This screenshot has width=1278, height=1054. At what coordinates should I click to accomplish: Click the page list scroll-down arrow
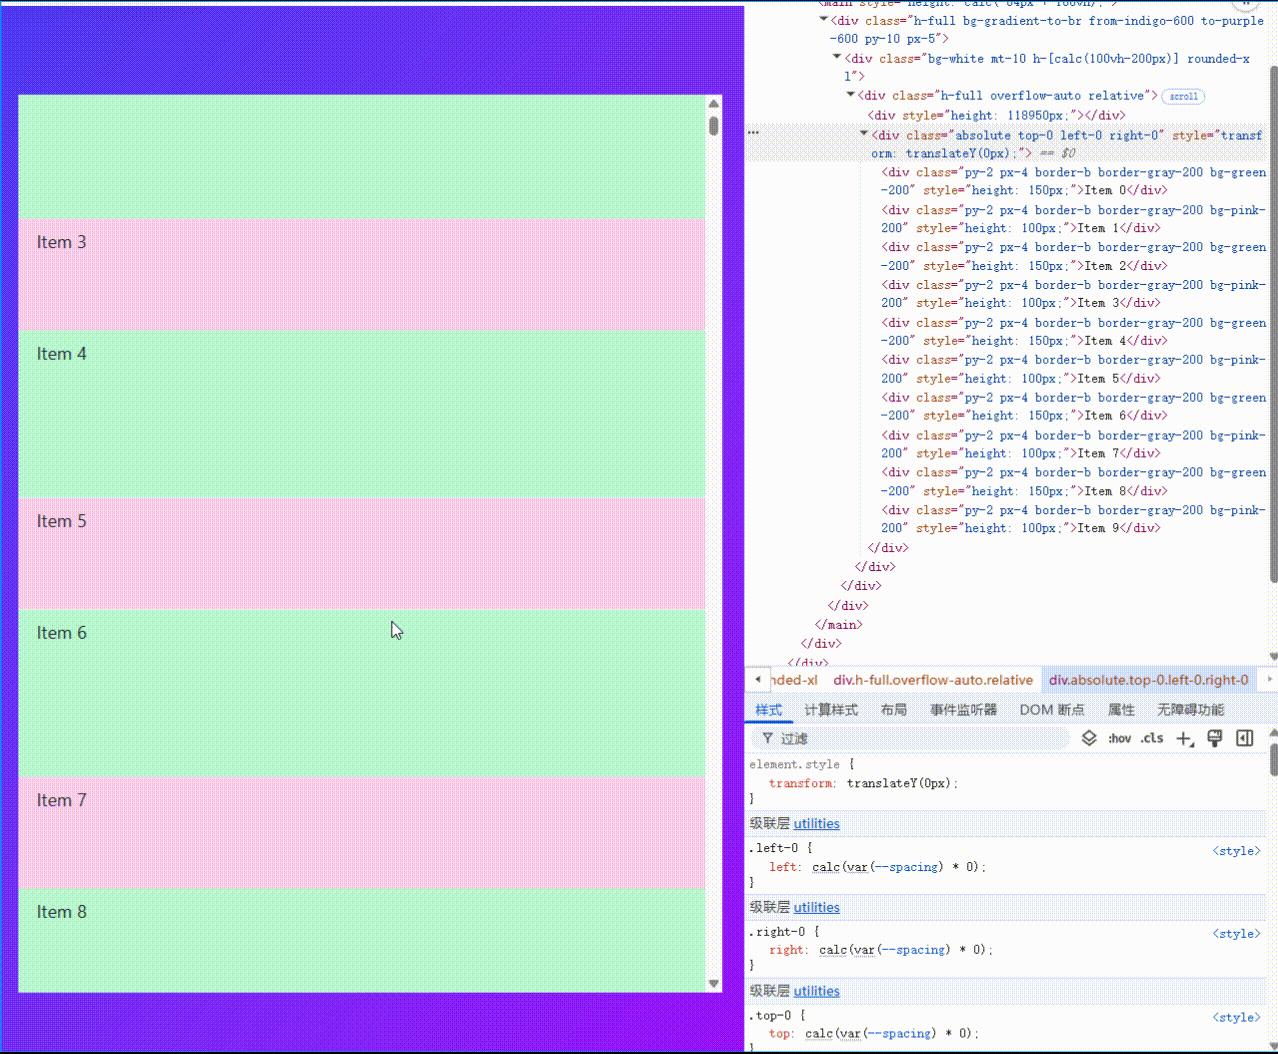click(713, 984)
